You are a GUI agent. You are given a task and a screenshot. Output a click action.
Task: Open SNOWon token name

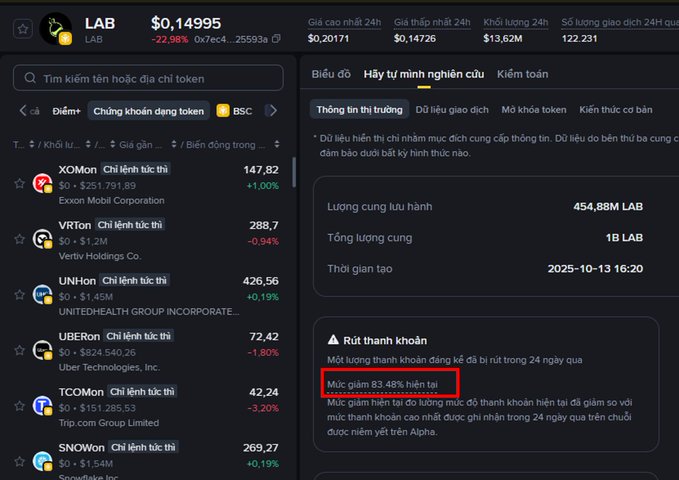(81, 448)
